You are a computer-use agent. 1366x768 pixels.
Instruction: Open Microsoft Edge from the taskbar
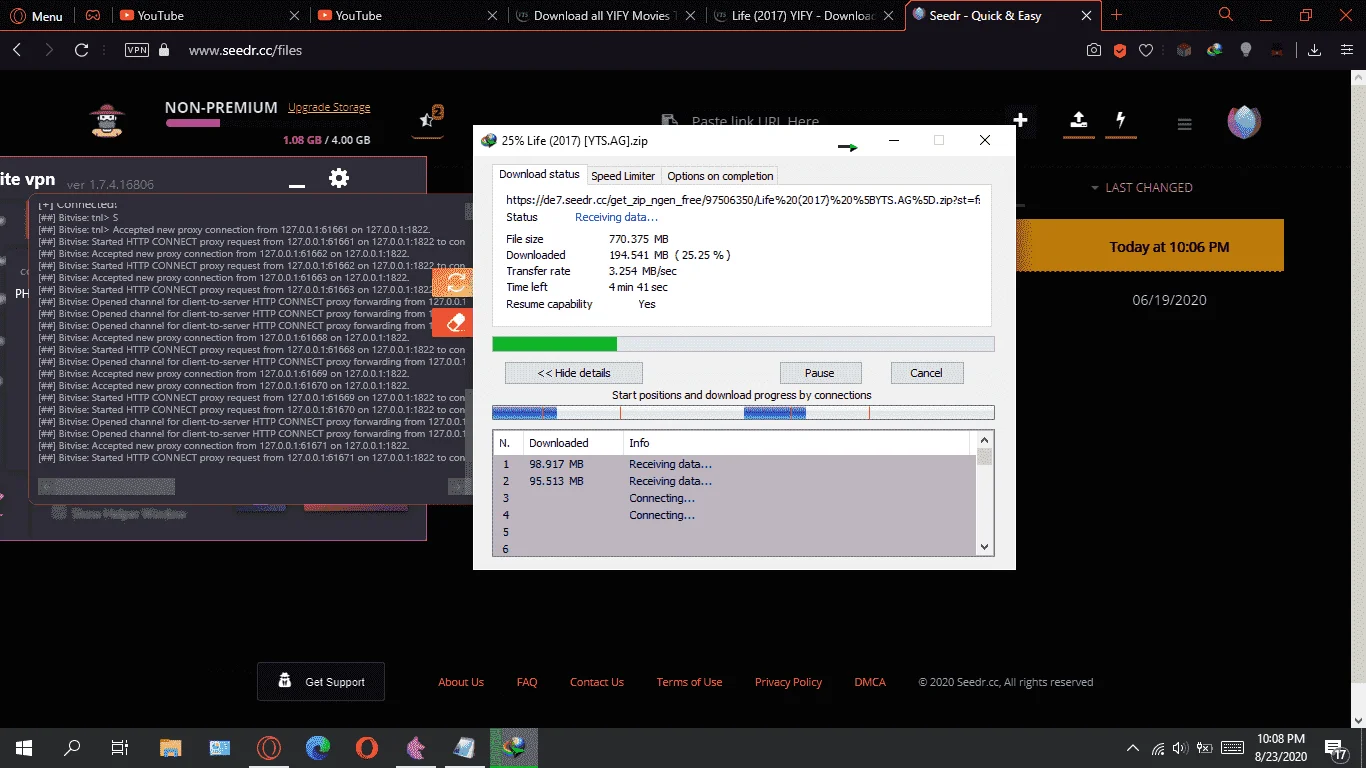tap(318, 747)
